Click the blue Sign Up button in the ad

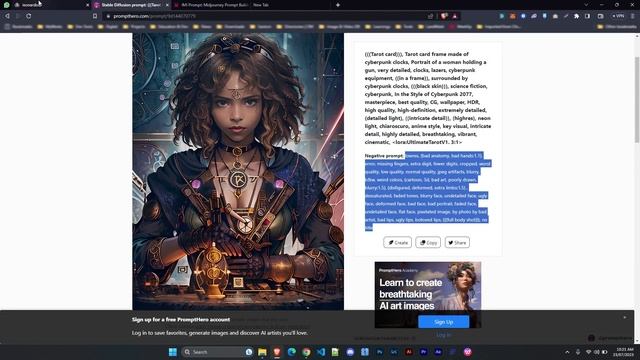coord(443,322)
